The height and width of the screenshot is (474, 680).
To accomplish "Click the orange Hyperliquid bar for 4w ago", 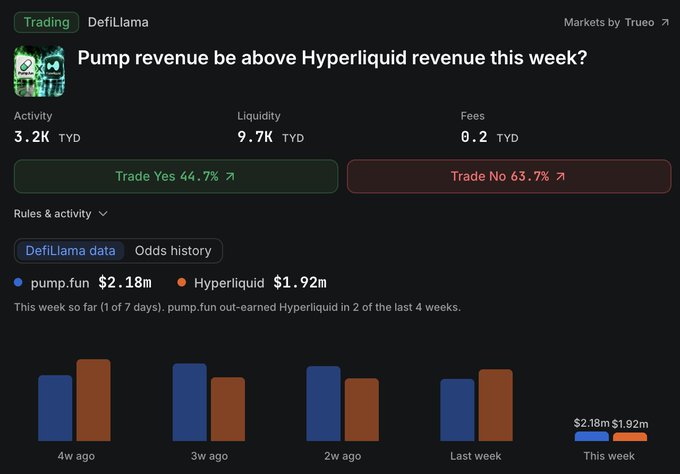I will coord(93,400).
